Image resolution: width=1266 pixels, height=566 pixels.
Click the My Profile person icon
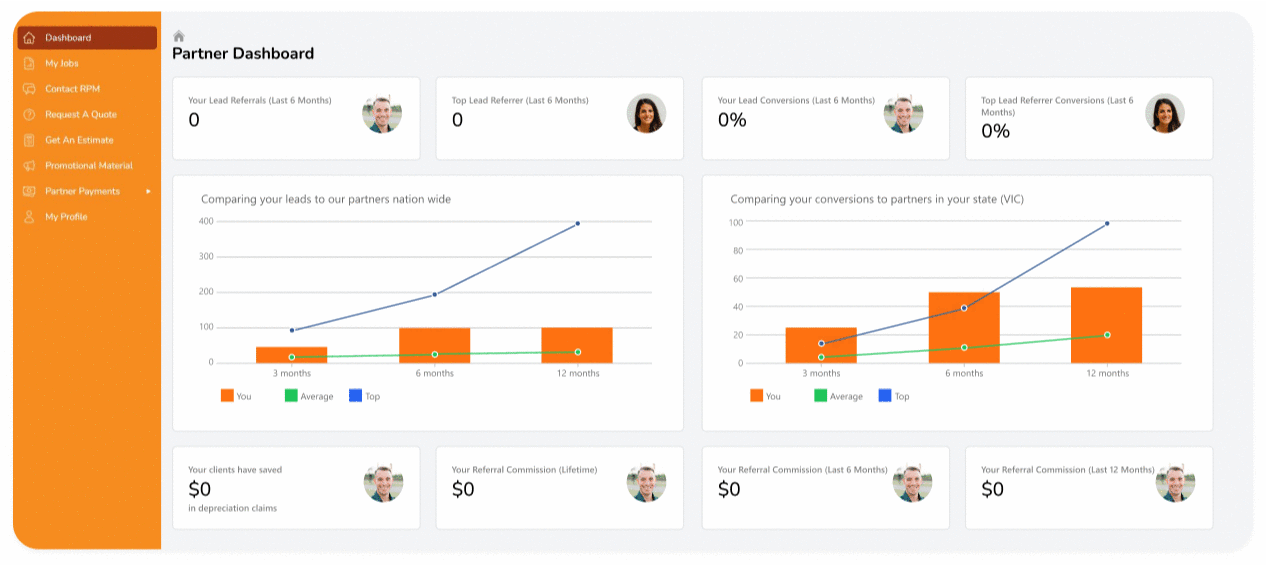(29, 217)
